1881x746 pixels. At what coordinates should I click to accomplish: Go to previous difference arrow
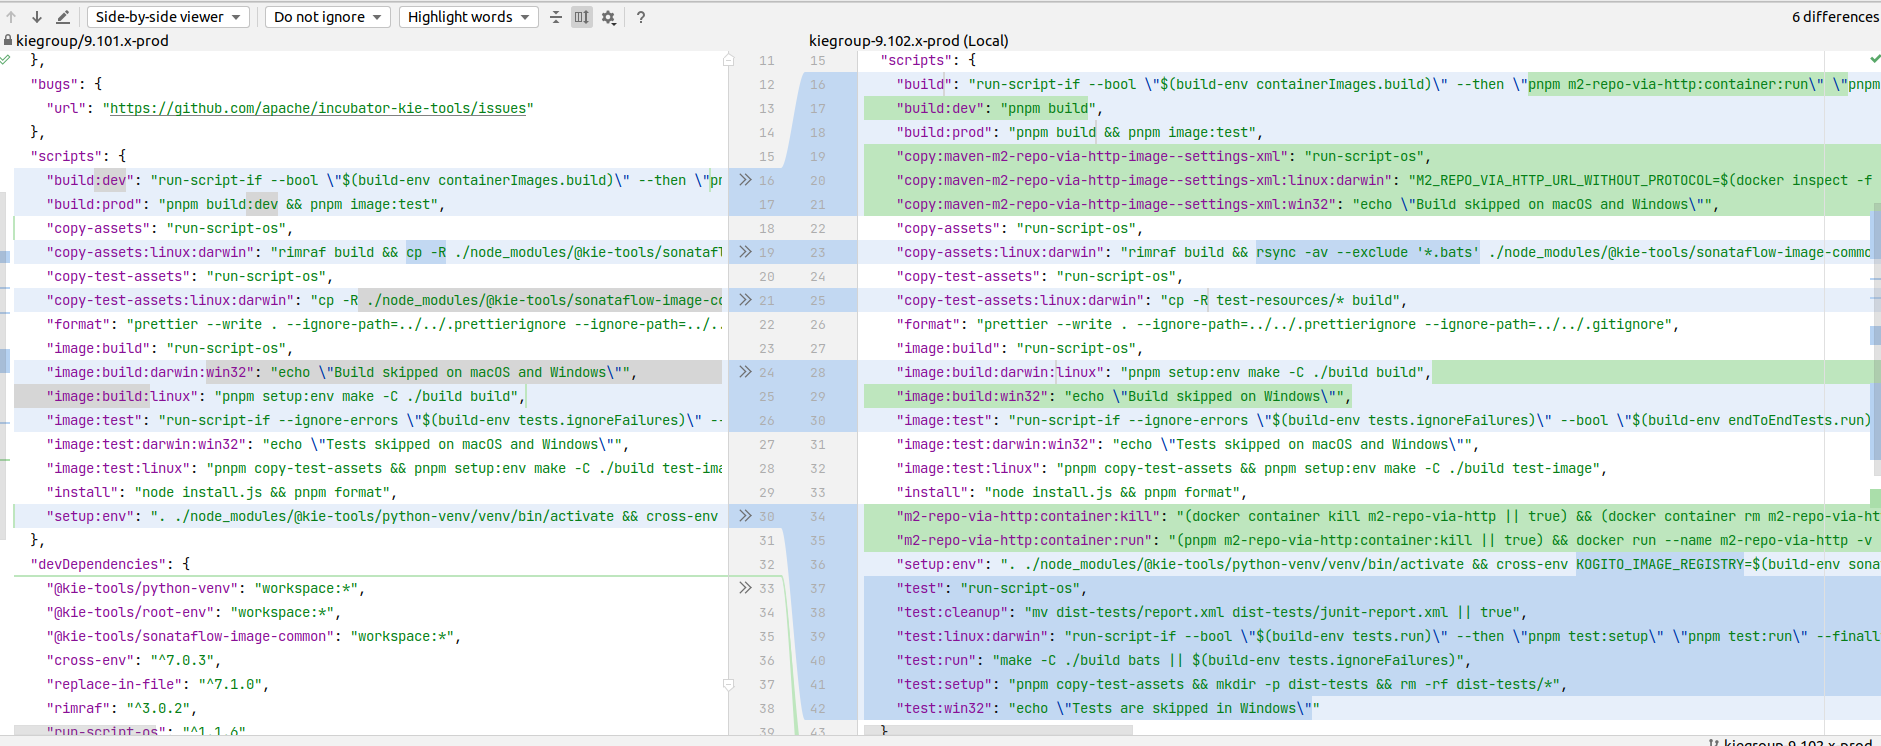click(x=11, y=17)
